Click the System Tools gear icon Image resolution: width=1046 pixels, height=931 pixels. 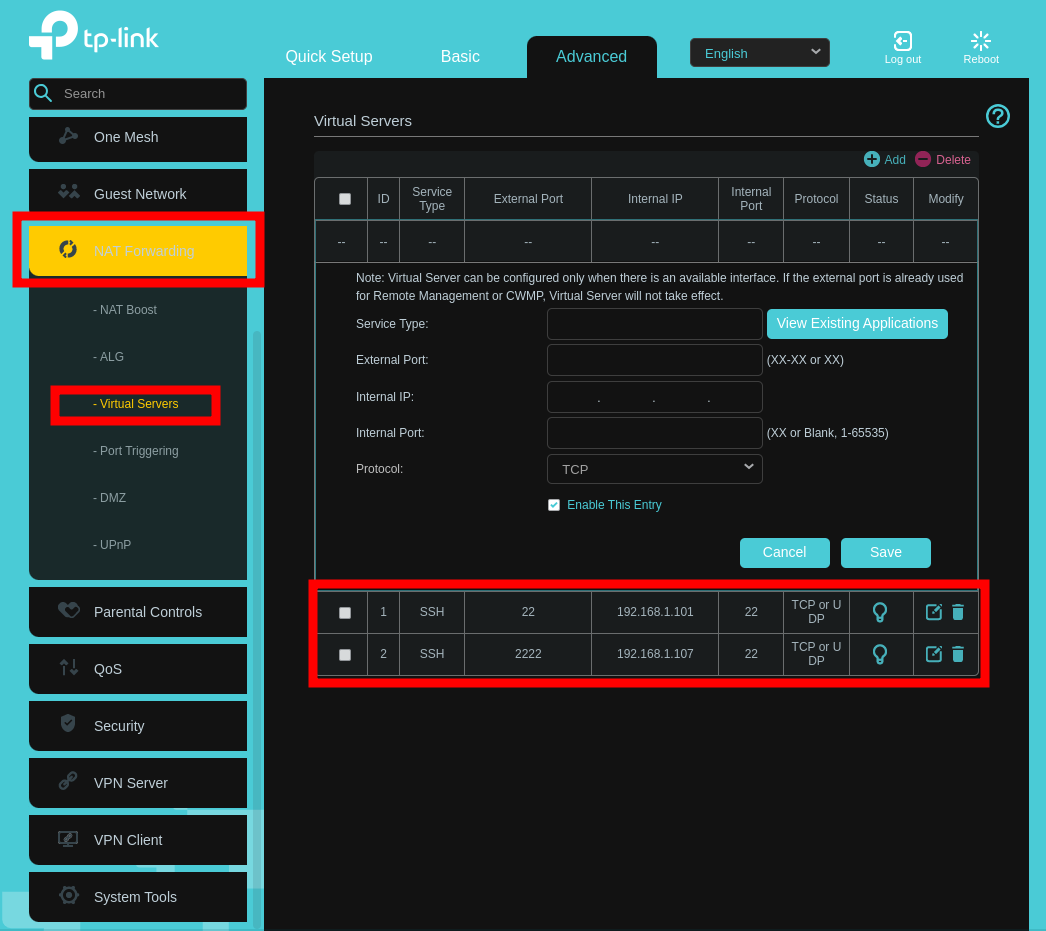pos(69,895)
